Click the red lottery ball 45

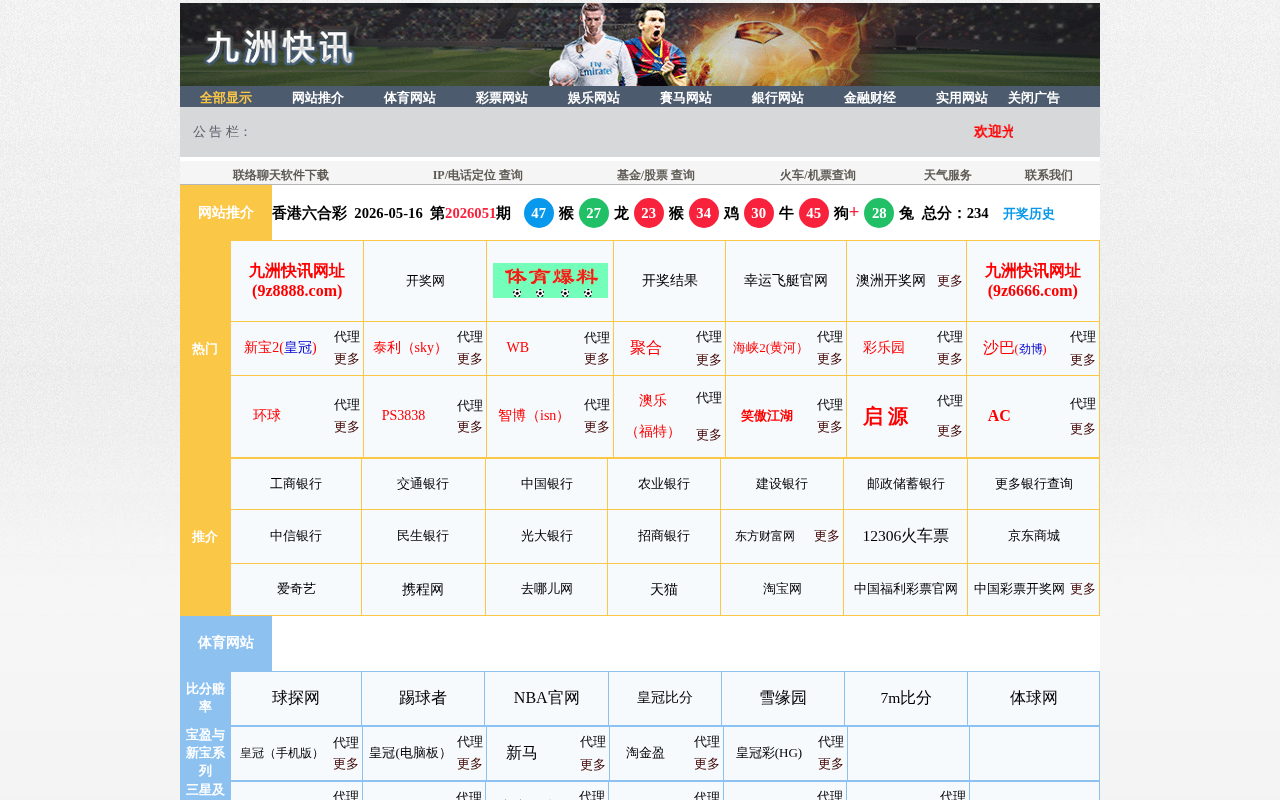pos(814,213)
